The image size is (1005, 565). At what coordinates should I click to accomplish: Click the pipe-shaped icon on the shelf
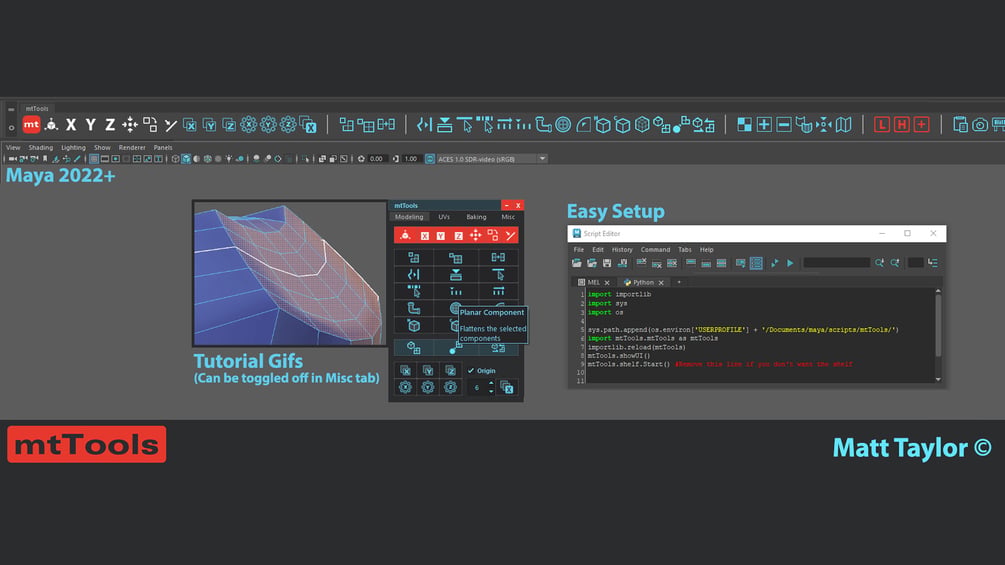[544, 124]
